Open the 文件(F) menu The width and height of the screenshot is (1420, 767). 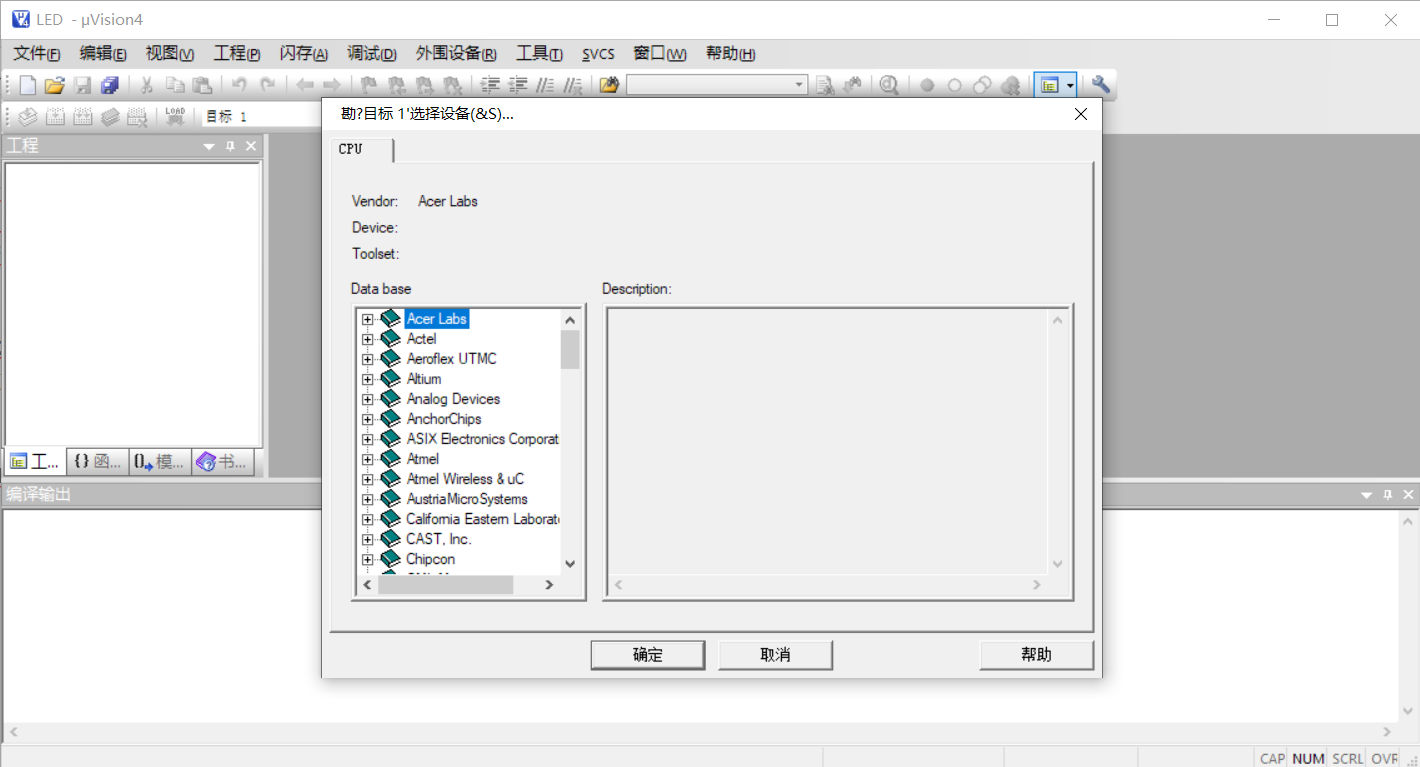click(x=37, y=54)
